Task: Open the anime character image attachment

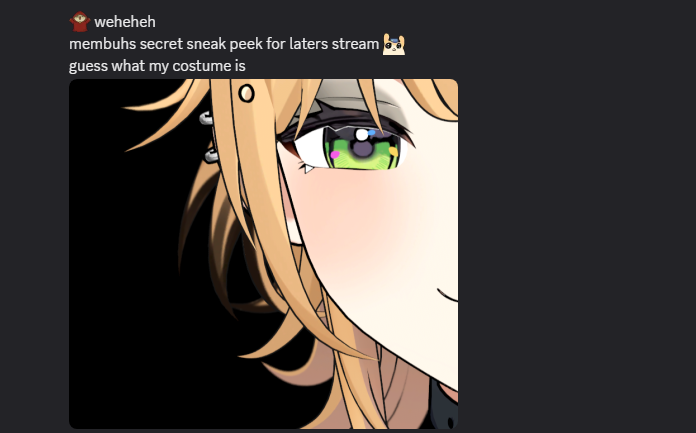Action: (x=263, y=254)
